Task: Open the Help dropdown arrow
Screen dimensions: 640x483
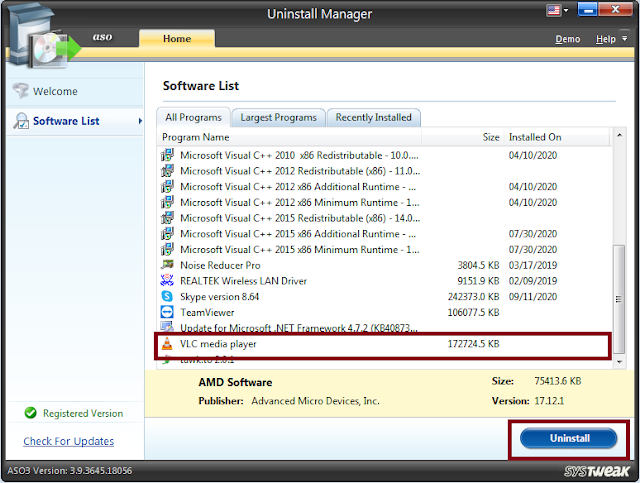Action: (624, 39)
